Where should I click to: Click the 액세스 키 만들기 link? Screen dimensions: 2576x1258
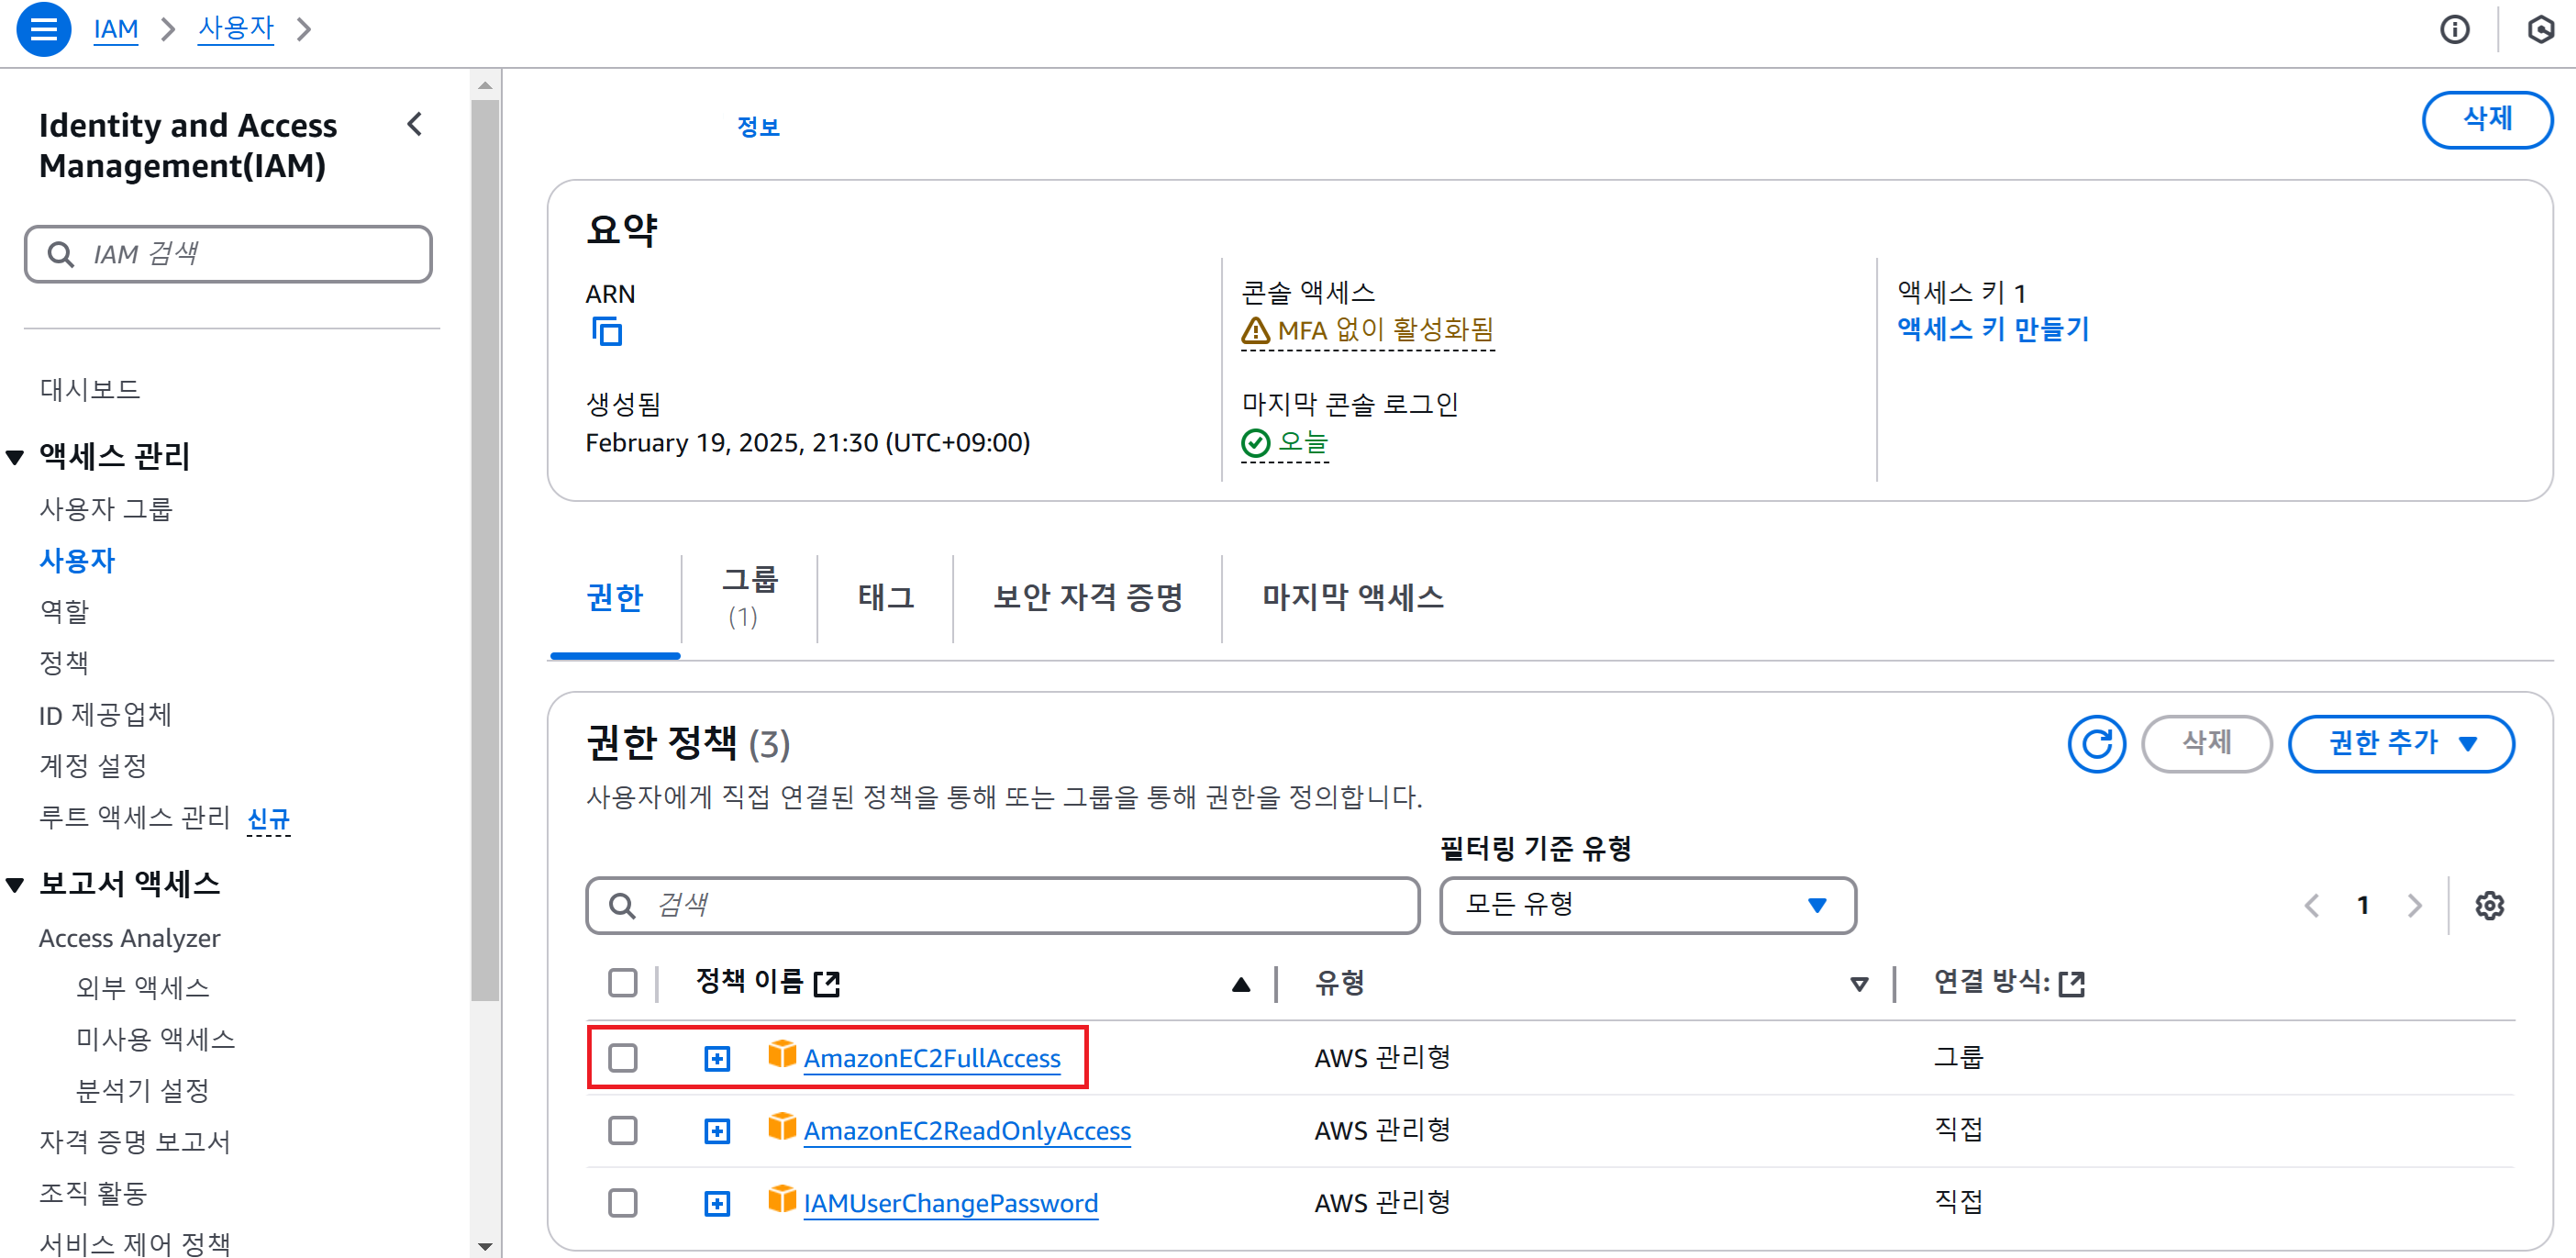1993,329
